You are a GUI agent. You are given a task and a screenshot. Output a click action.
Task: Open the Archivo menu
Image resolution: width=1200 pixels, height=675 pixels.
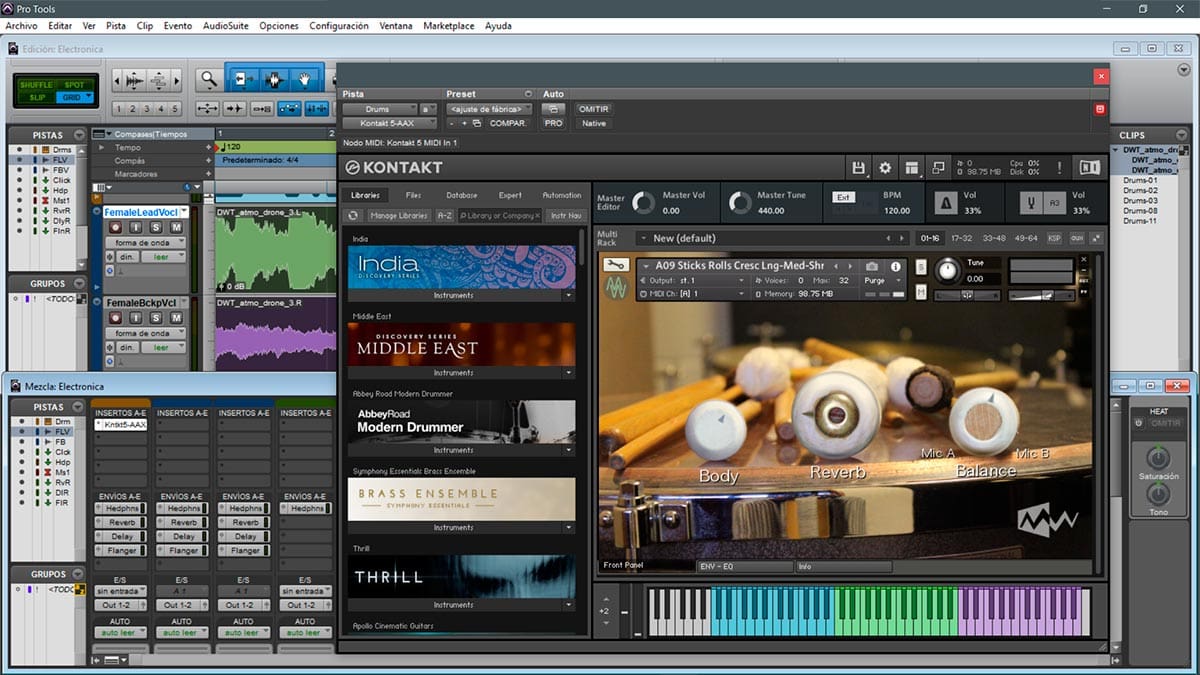coord(22,25)
